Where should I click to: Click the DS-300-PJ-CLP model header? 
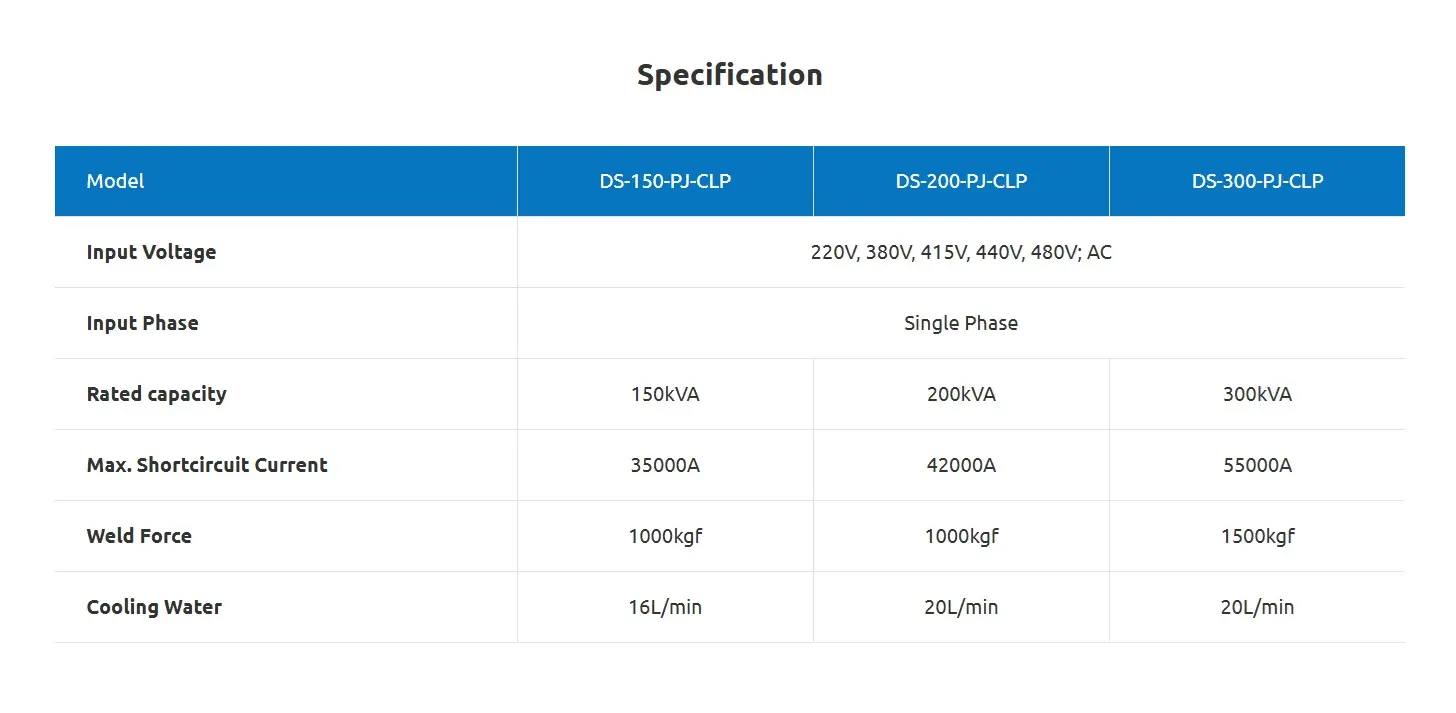click(x=1257, y=181)
